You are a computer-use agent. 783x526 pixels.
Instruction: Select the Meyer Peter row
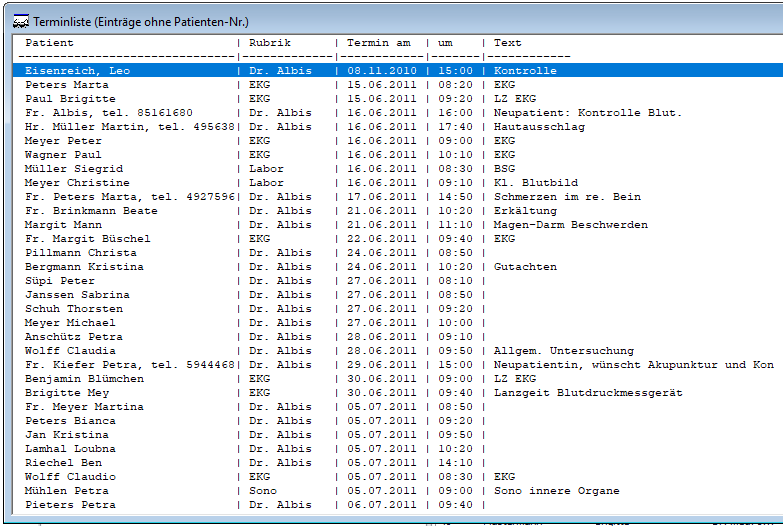(x=397, y=140)
